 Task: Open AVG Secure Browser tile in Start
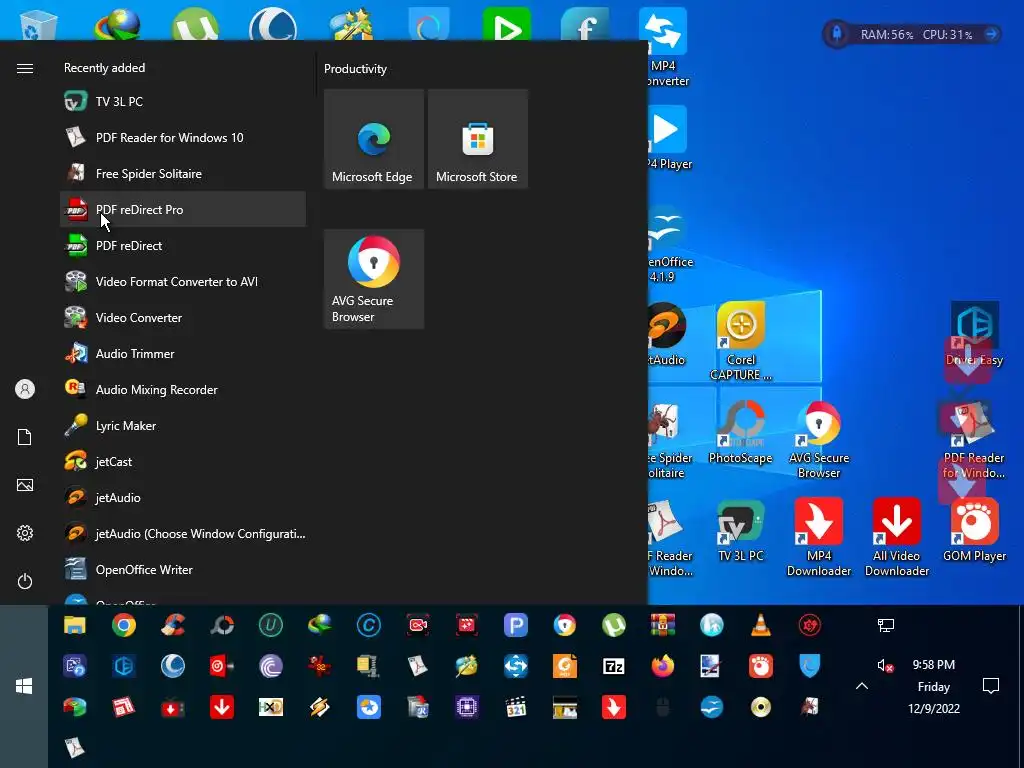374,279
